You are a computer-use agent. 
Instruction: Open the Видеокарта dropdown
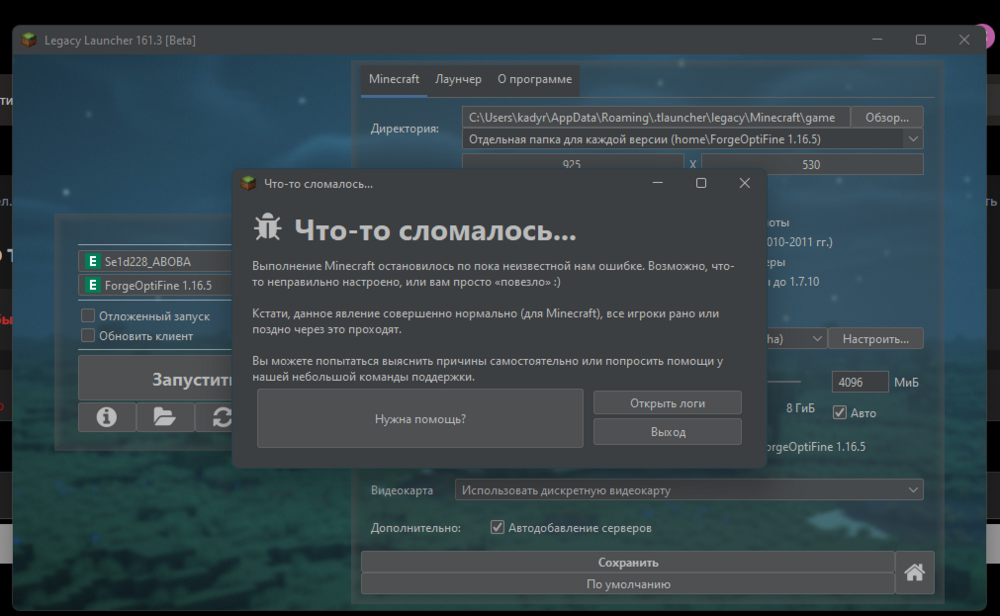689,490
